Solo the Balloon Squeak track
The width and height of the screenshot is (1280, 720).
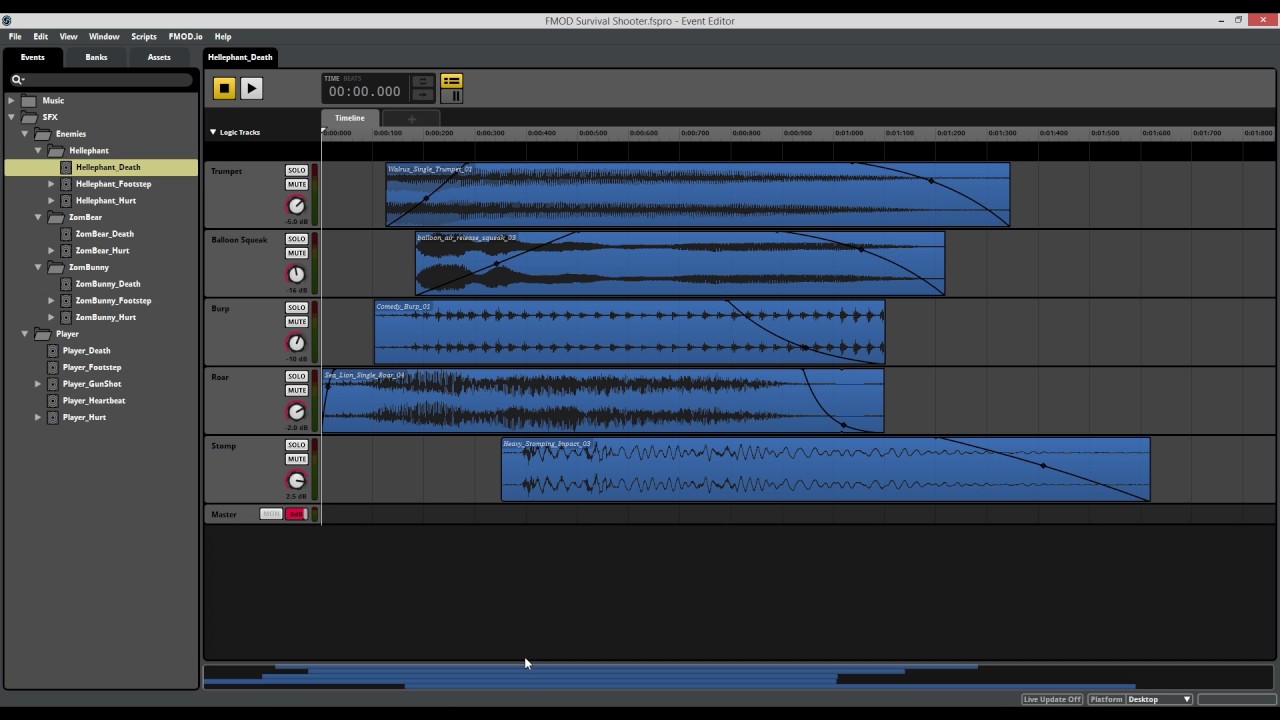[x=296, y=239]
